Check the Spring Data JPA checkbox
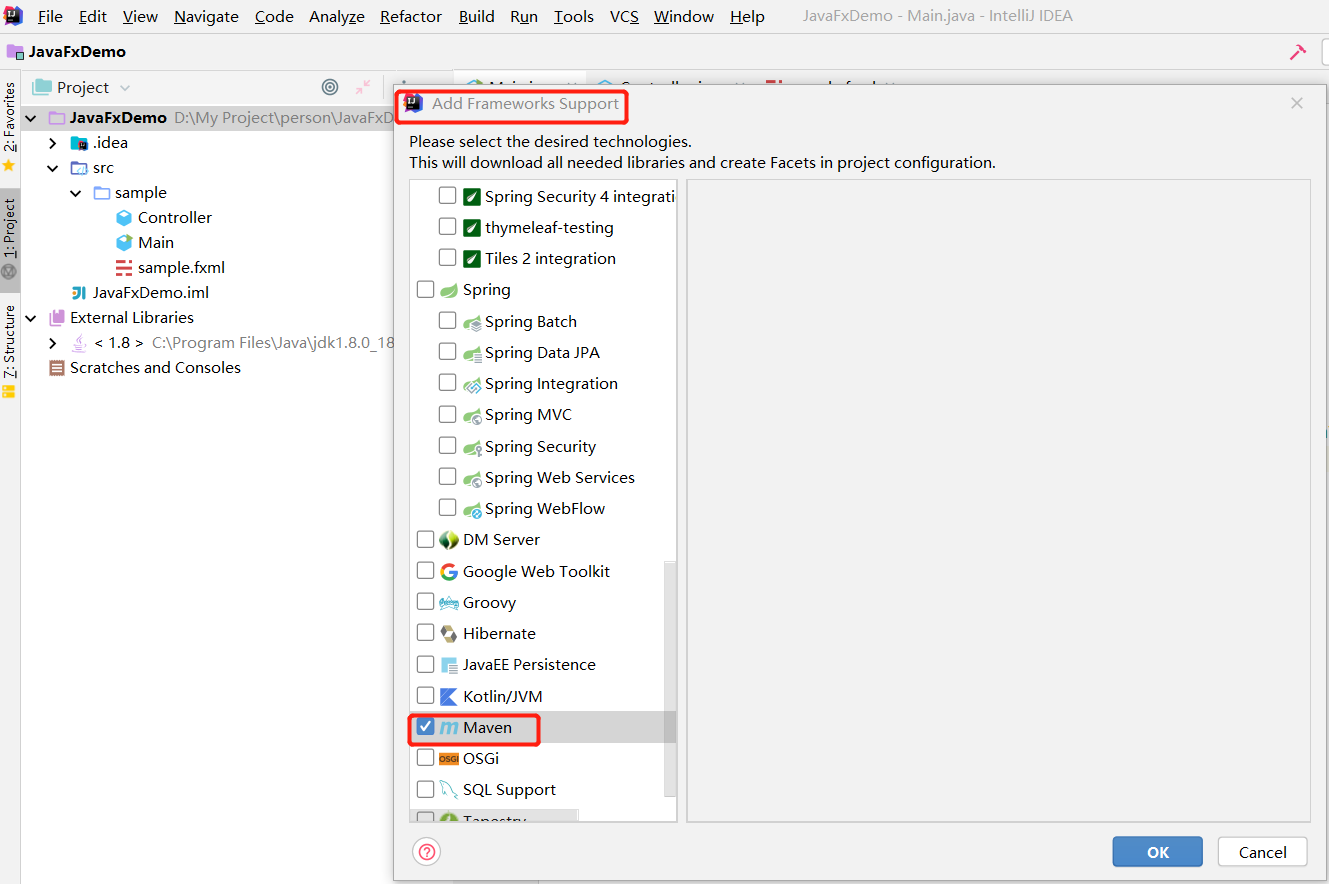Viewport: 1329px width, 884px height. tap(447, 352)
